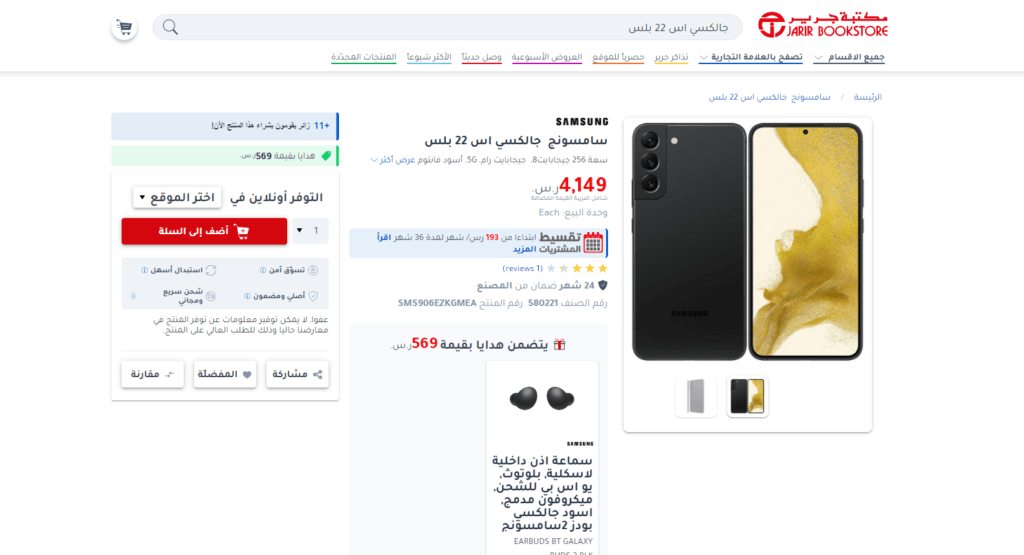
Task: Click the installment calendar icon
Action: click(593, 242)
